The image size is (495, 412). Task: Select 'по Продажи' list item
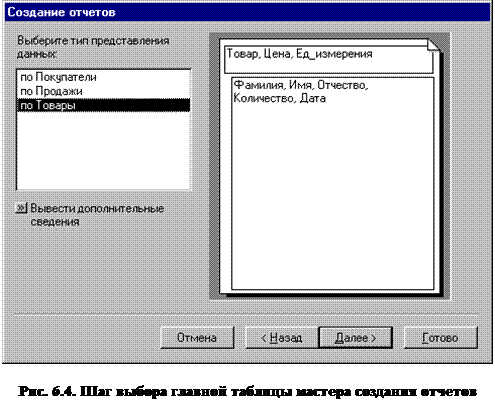(x=103, y=91)
